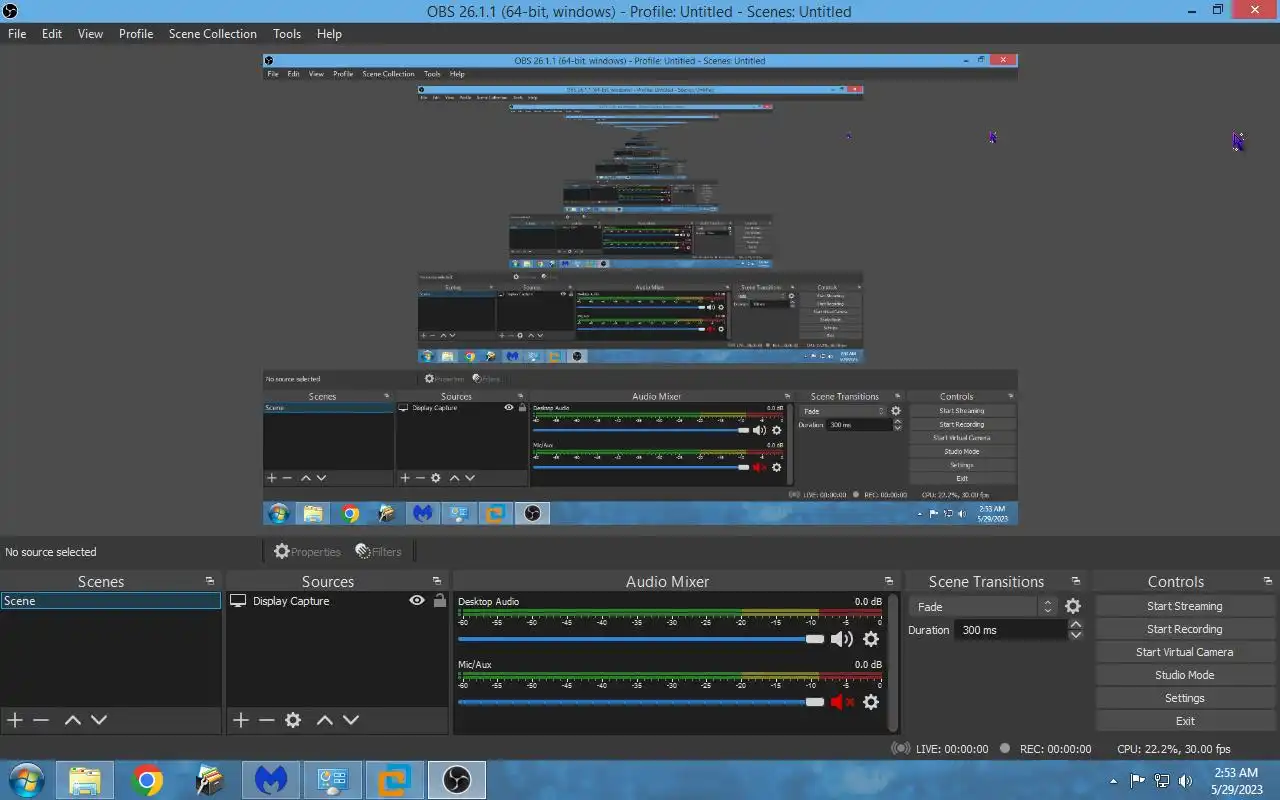Open the Tools menu
1280x800 pixels.
coord(287,33)
